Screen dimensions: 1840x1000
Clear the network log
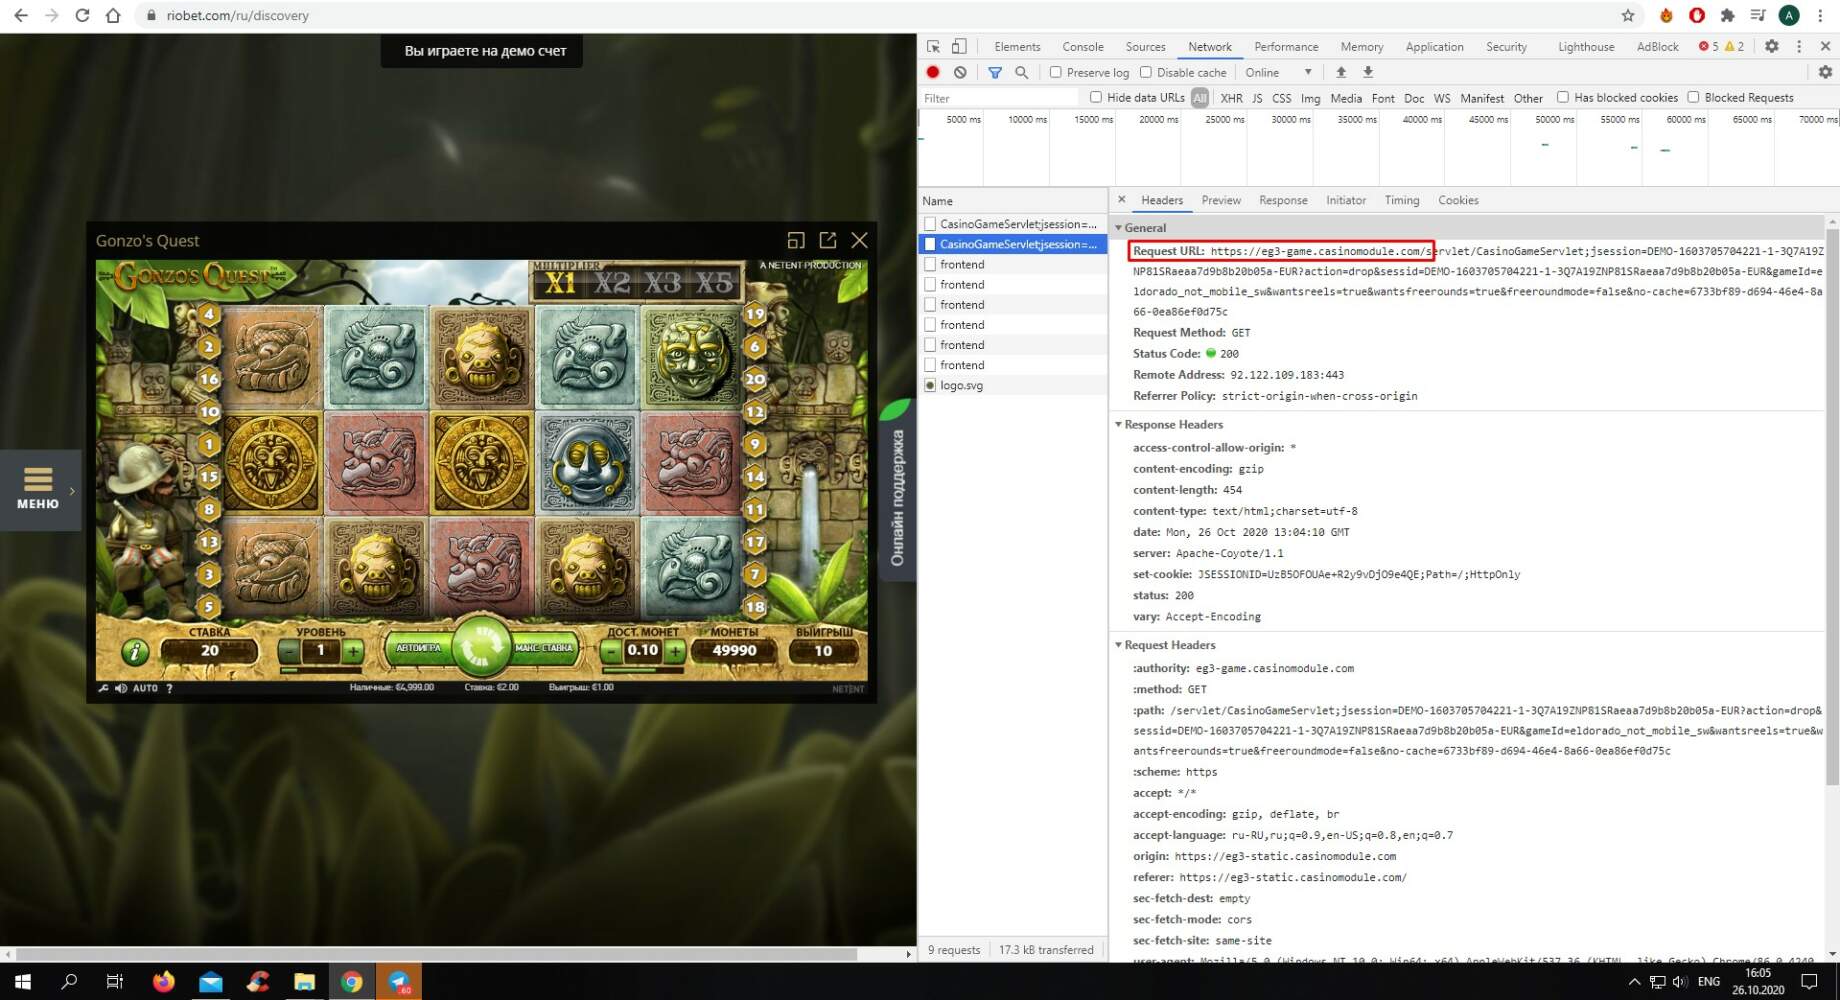960,72
